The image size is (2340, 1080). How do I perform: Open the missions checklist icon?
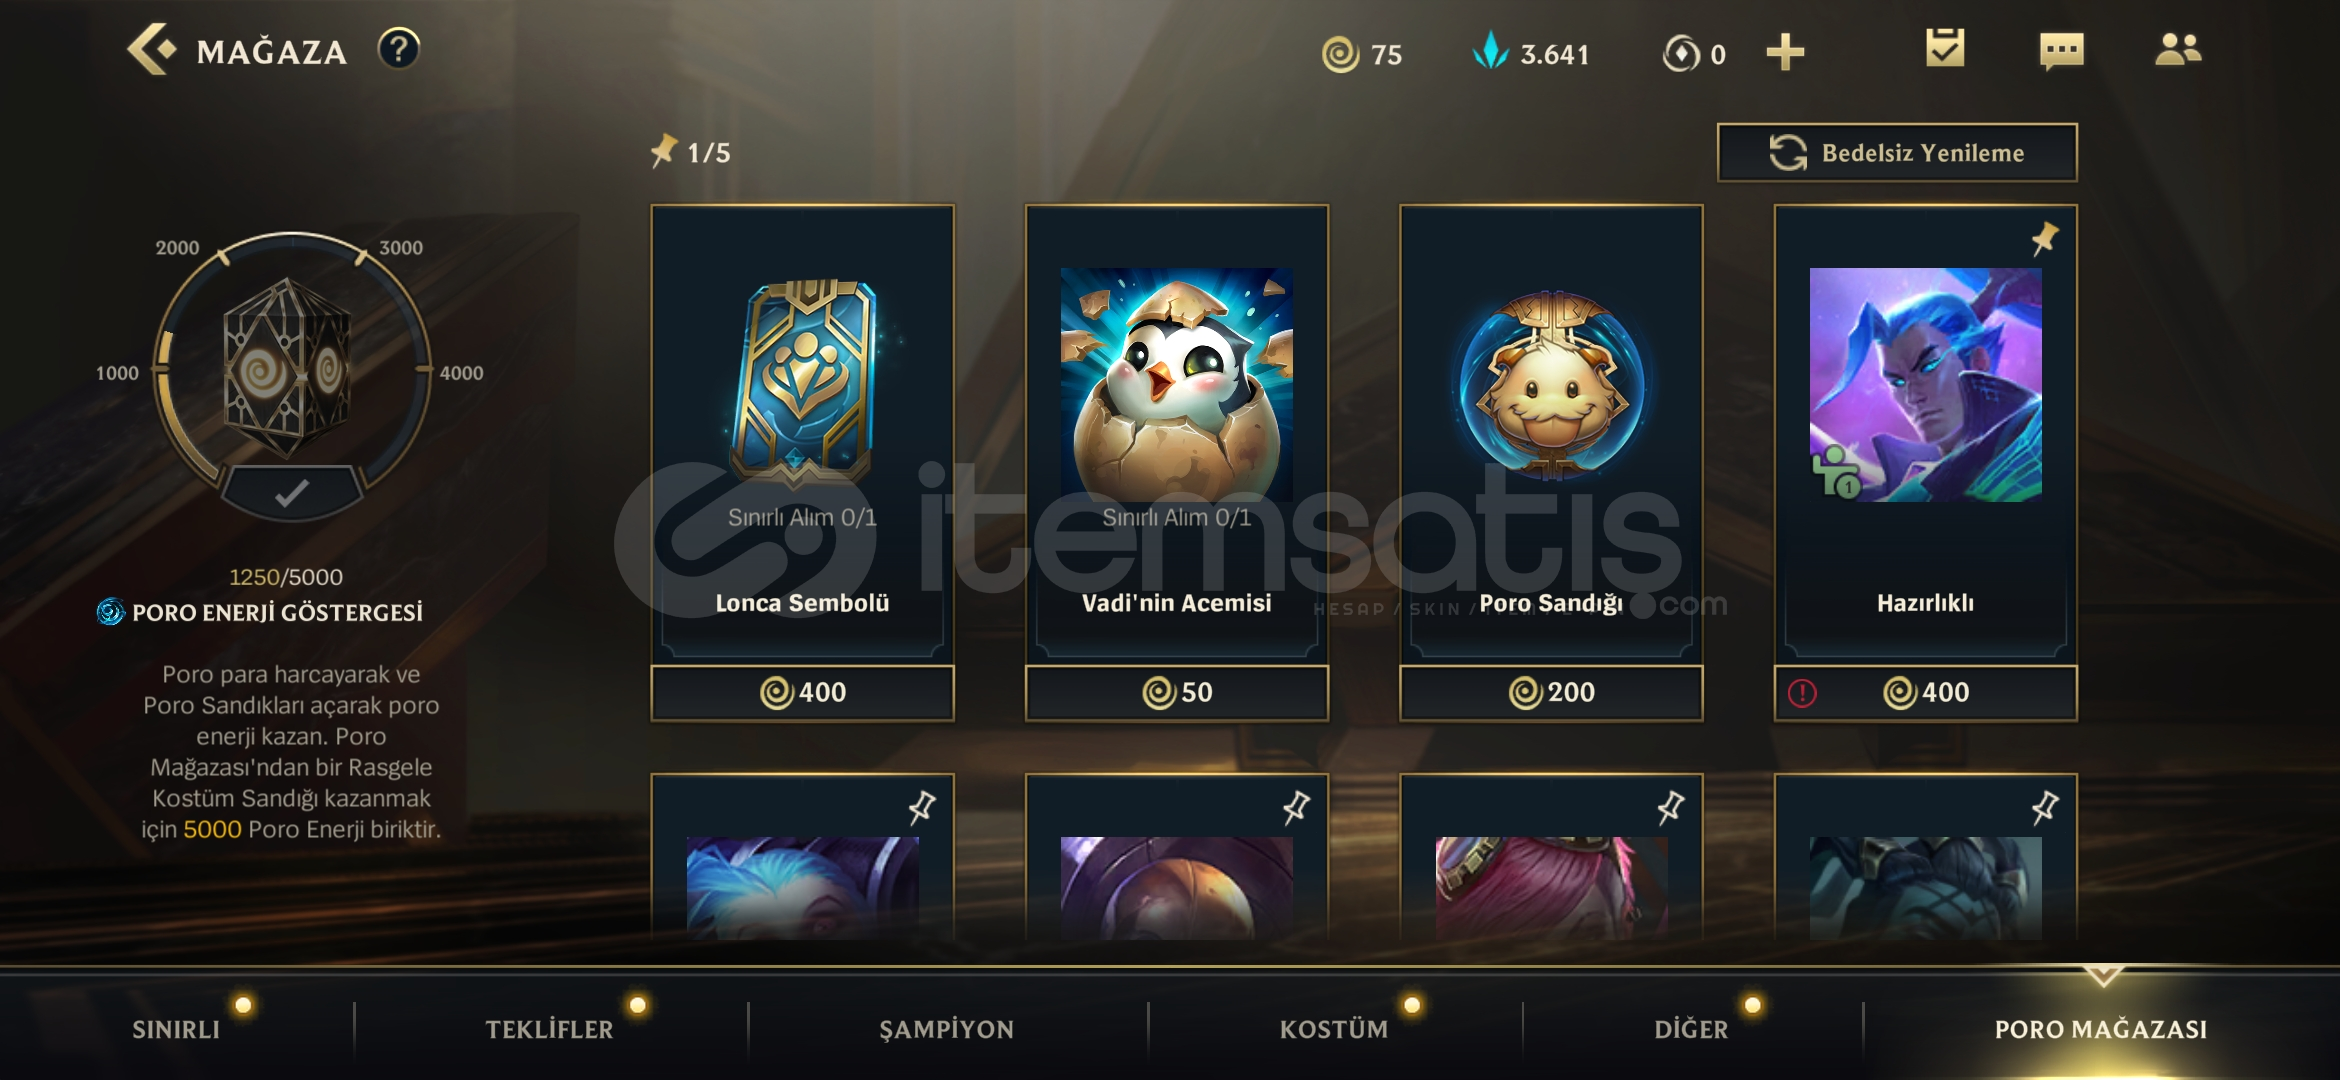click(x=1945, y=48)
